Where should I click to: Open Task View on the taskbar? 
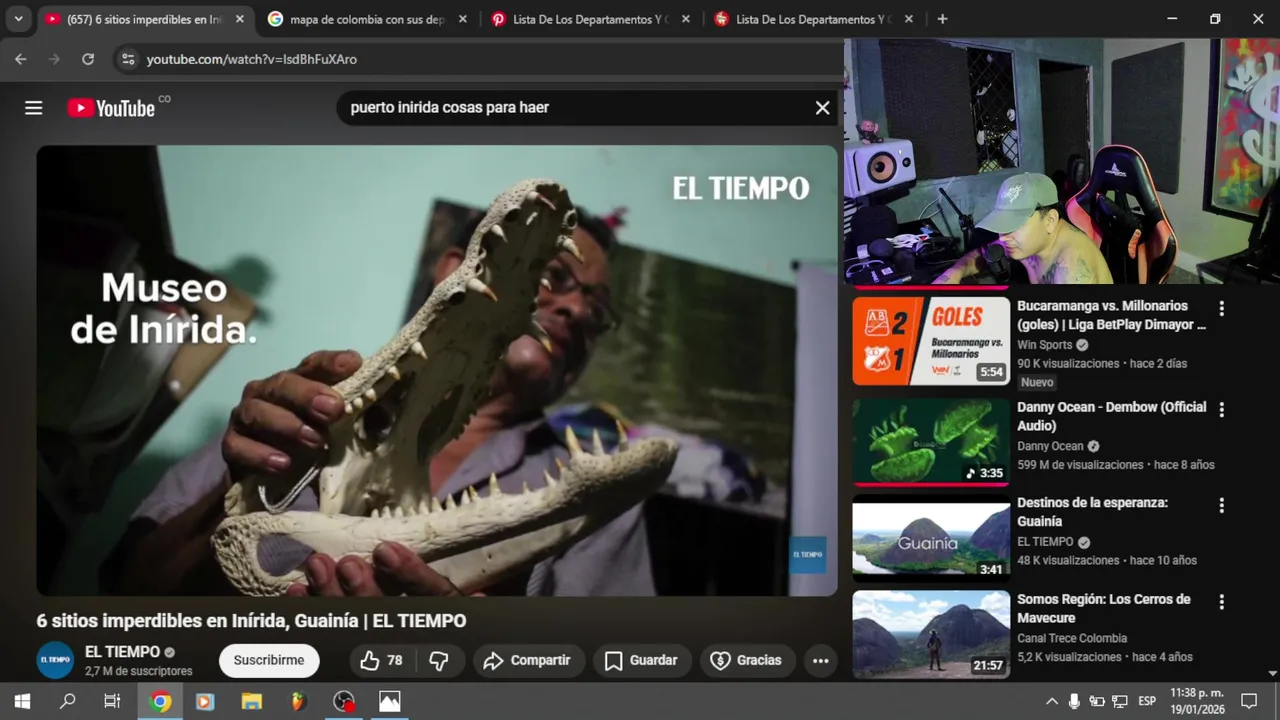[112, 701]
